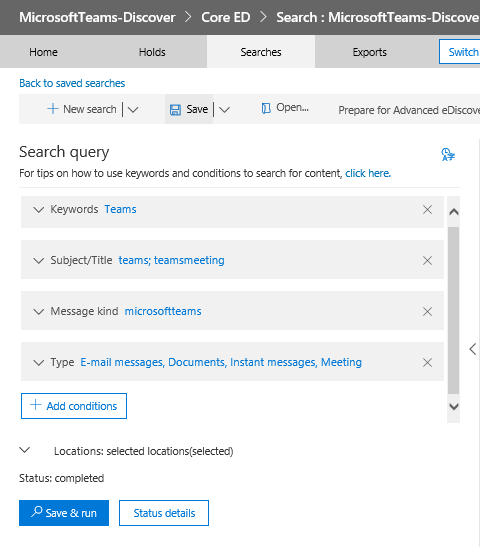This screenshot has height=558, width=480.
Task: Click teams; teamsmeeting subject value
Action: pos(172,260)
